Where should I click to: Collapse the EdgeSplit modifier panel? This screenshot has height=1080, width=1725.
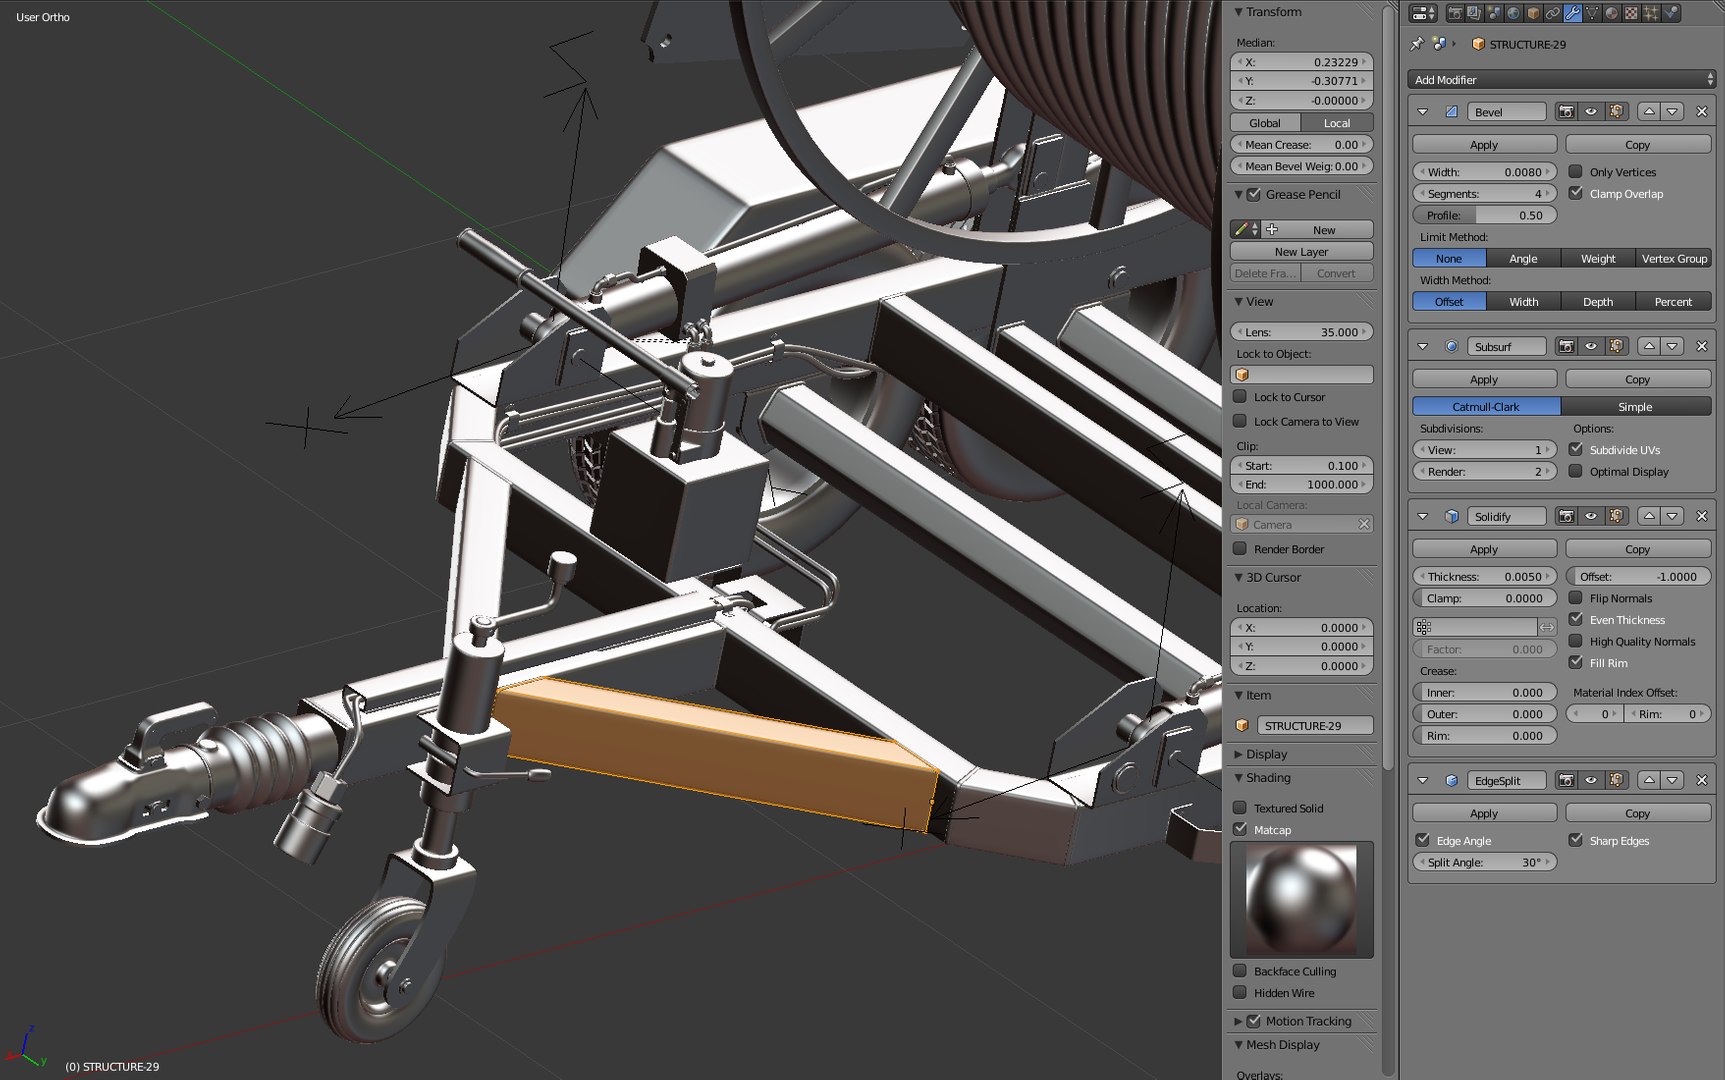point(1423,780)
